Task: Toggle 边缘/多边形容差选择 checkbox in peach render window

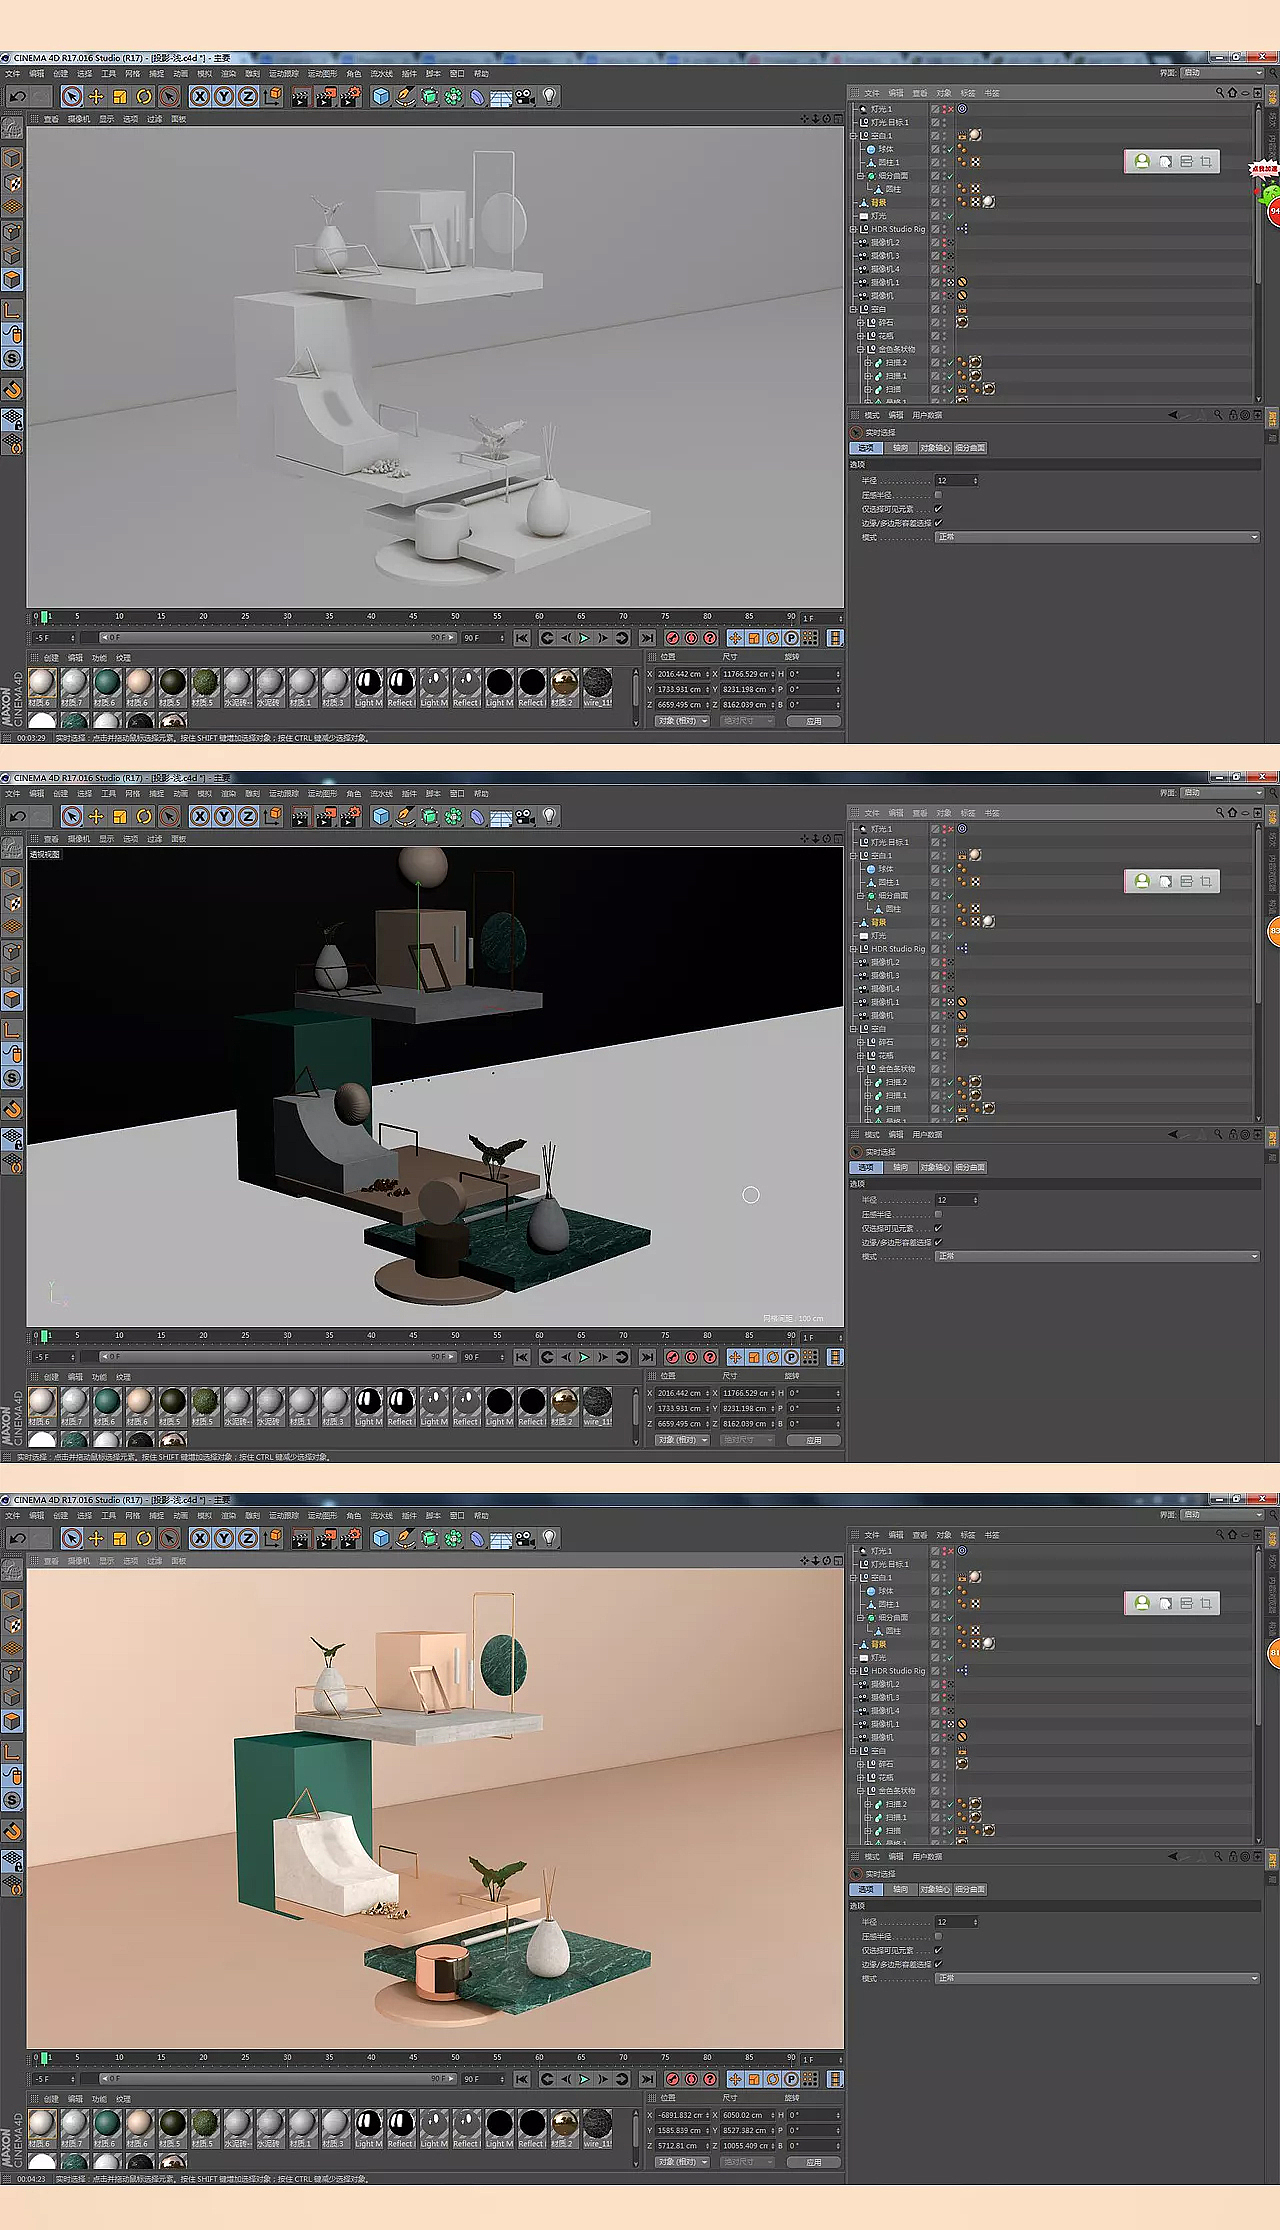Action: (938, 1964)
